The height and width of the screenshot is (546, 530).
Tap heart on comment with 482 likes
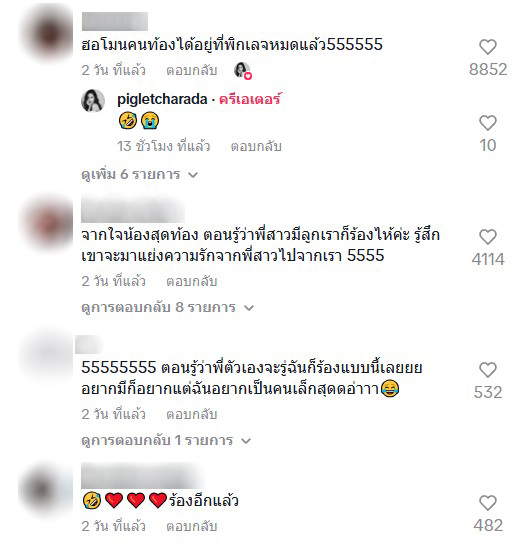point(488,503)
